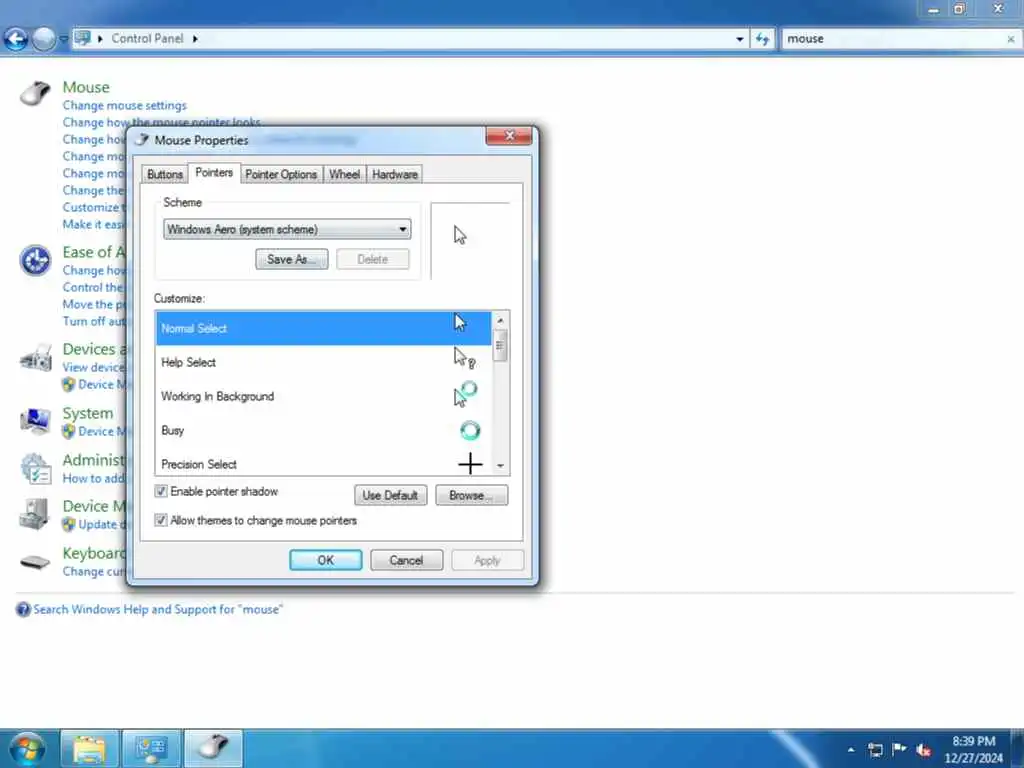This screenshot has width=1024, height=768.
Task: Click the System heading link
Action: pos(88,413)
